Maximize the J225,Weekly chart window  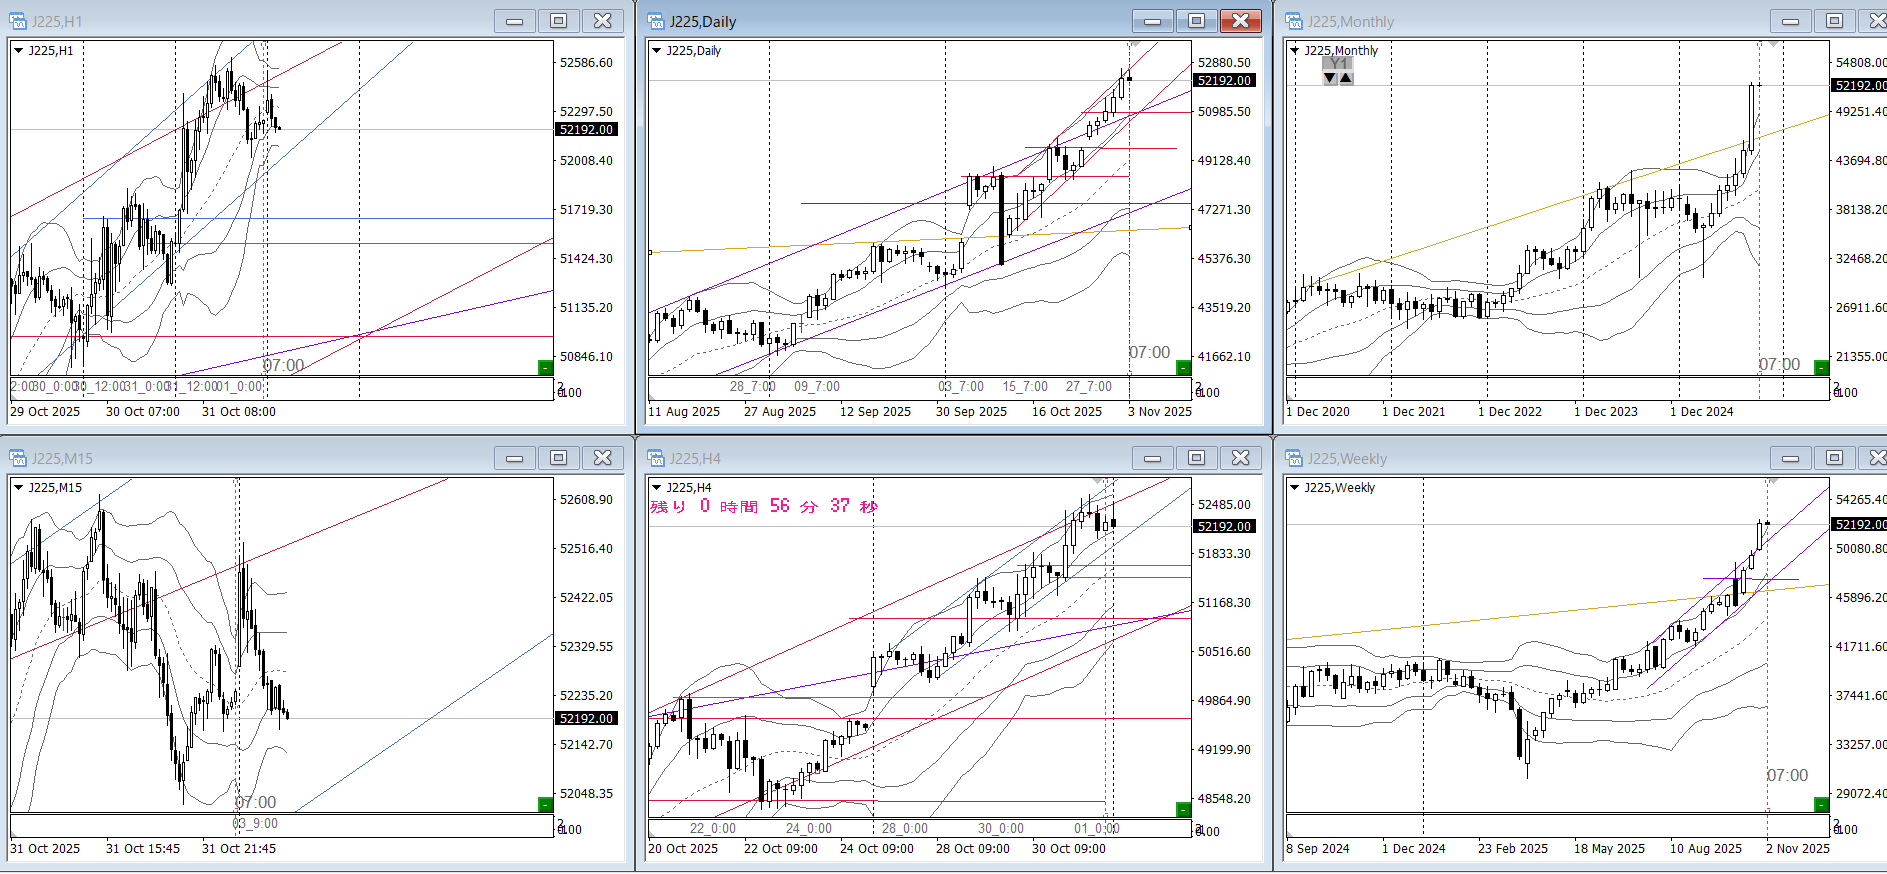tap(1834, 458)
